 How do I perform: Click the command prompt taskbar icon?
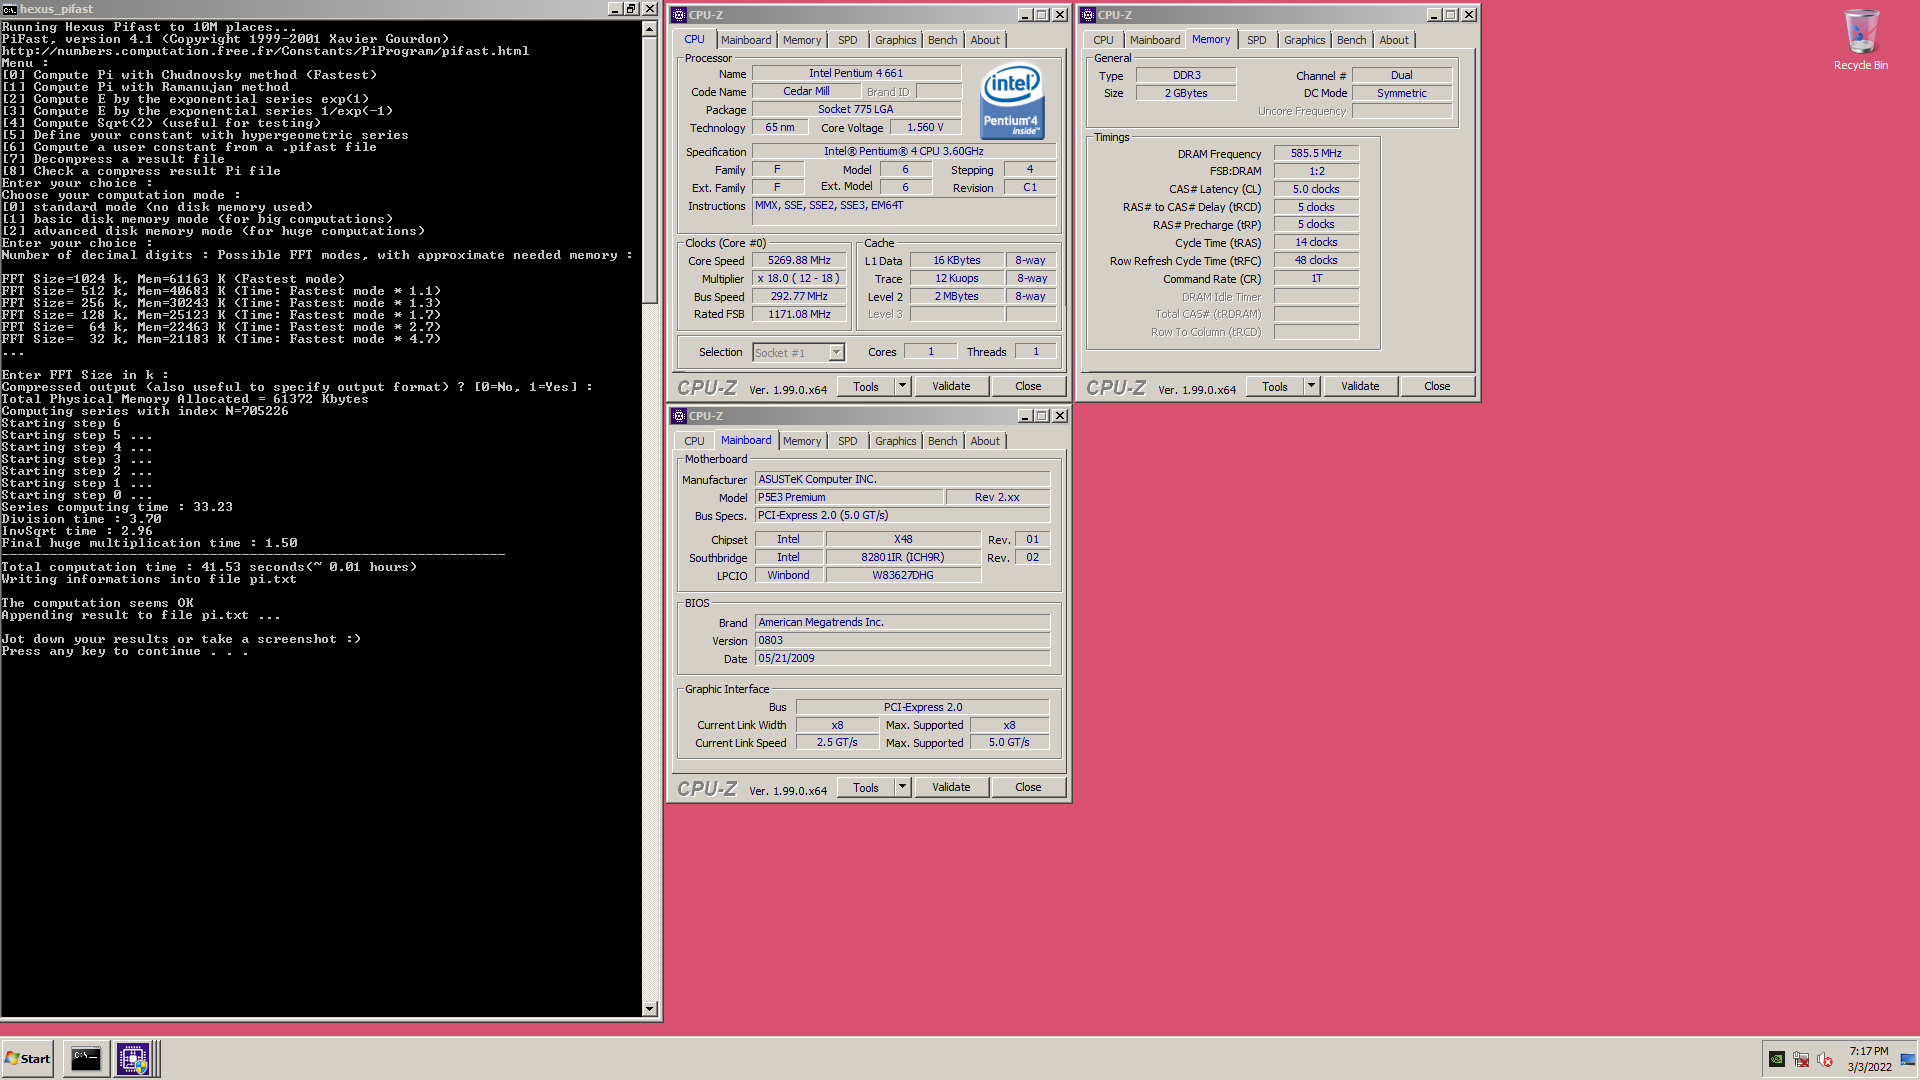(x=86, y=1058)
